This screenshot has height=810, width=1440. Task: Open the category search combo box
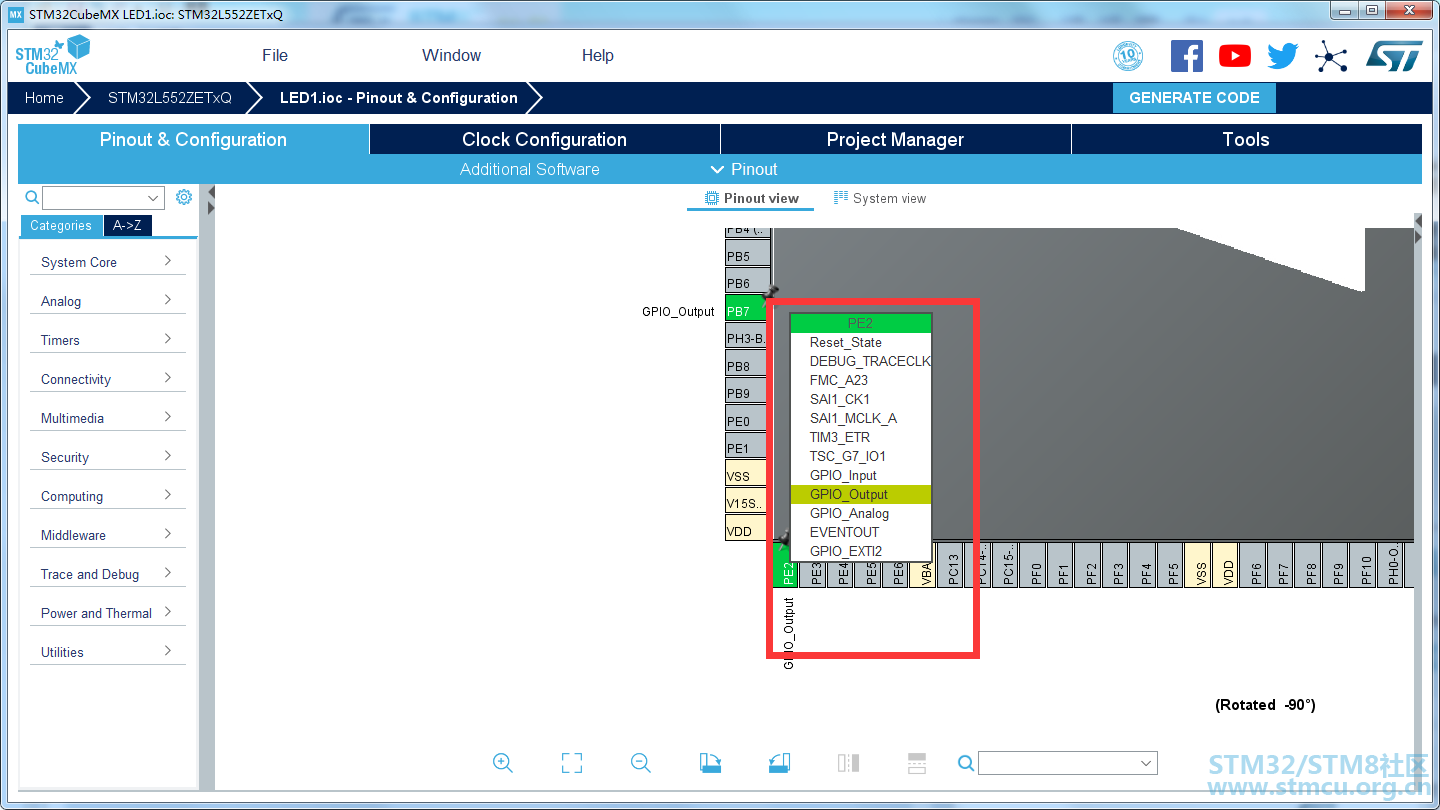click(103, 198)
